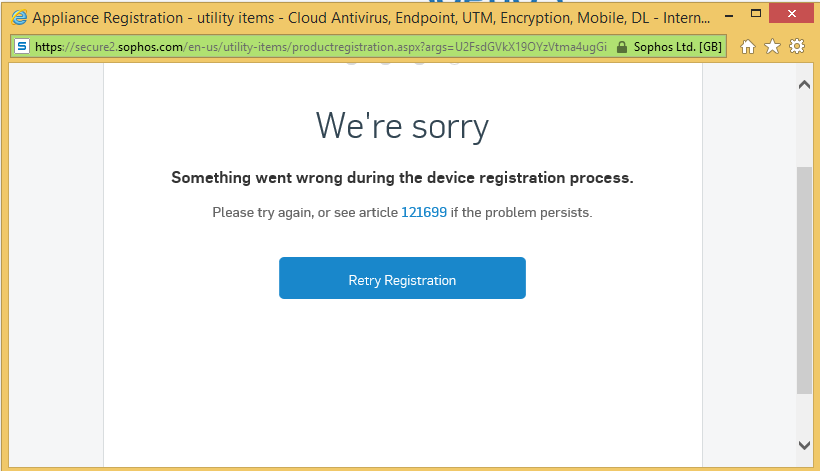Click the green padlock security icon

click(622, 47)
